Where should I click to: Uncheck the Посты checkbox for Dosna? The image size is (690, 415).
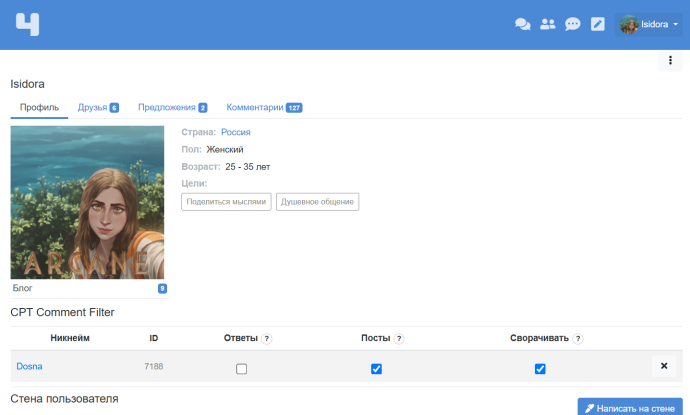(376, 369)
